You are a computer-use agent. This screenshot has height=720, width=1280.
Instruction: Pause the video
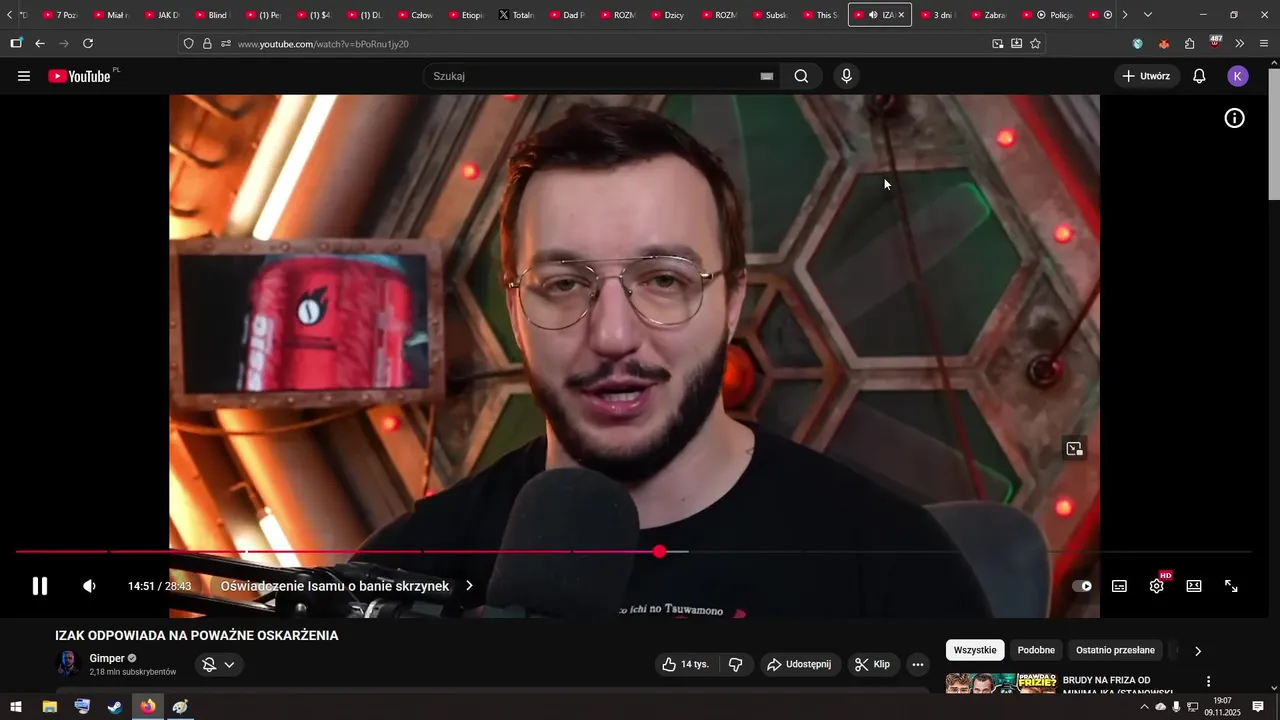coord(40,586)
